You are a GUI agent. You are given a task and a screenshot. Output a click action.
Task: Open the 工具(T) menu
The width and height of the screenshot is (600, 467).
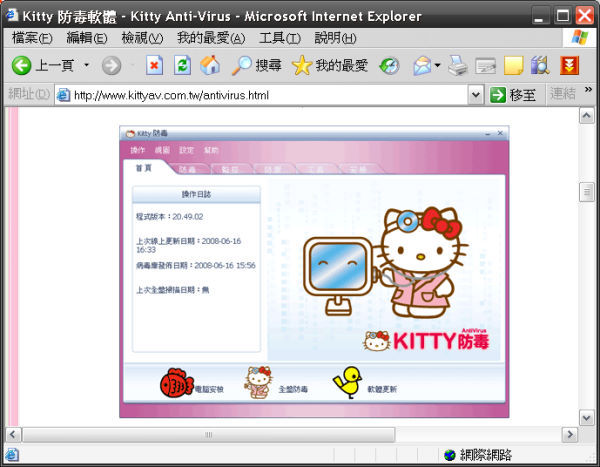coord(280,38)
